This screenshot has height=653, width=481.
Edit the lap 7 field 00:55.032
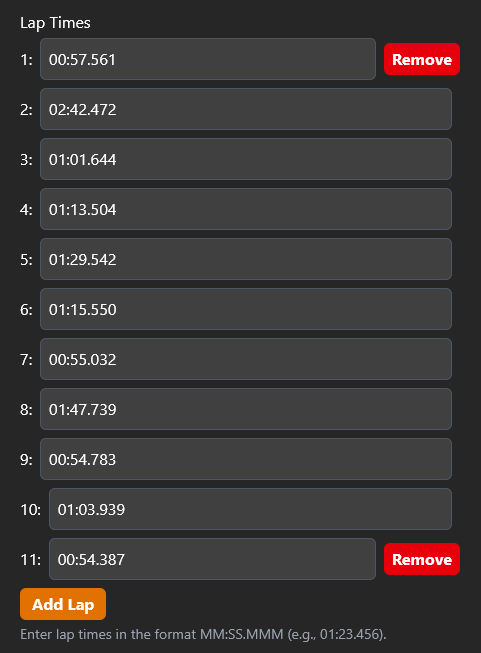246,359
